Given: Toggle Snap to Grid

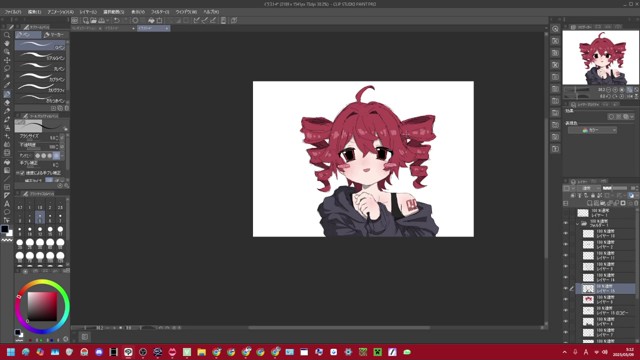Looking at the screenshot, I should pos(213,20).
